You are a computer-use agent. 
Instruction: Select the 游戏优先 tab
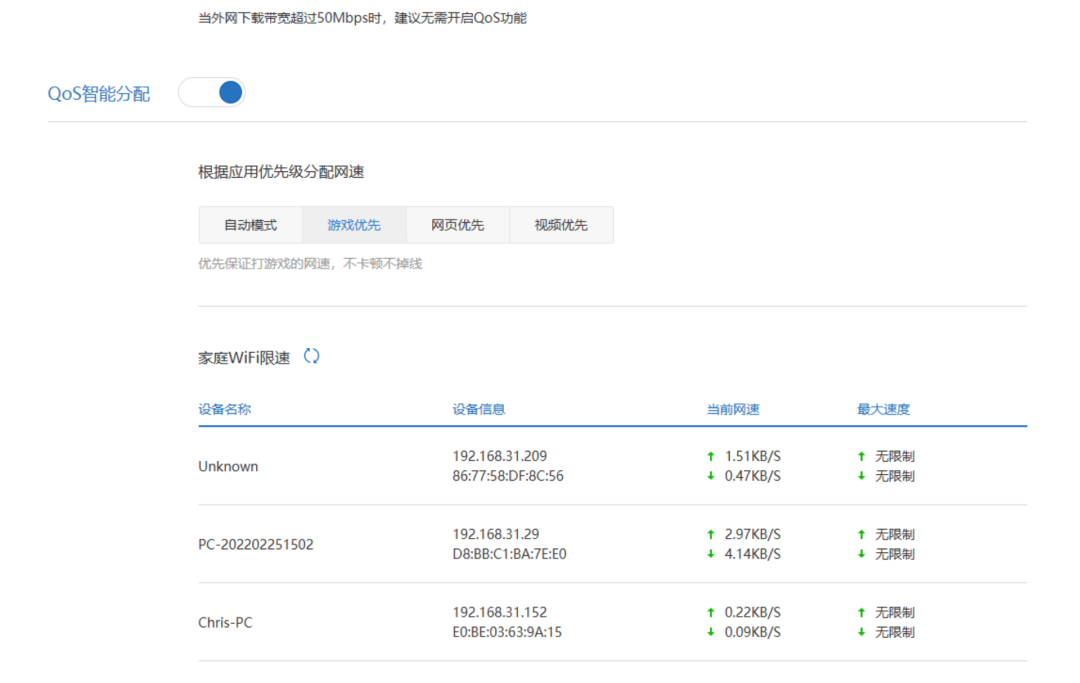[x=354, y=225]
